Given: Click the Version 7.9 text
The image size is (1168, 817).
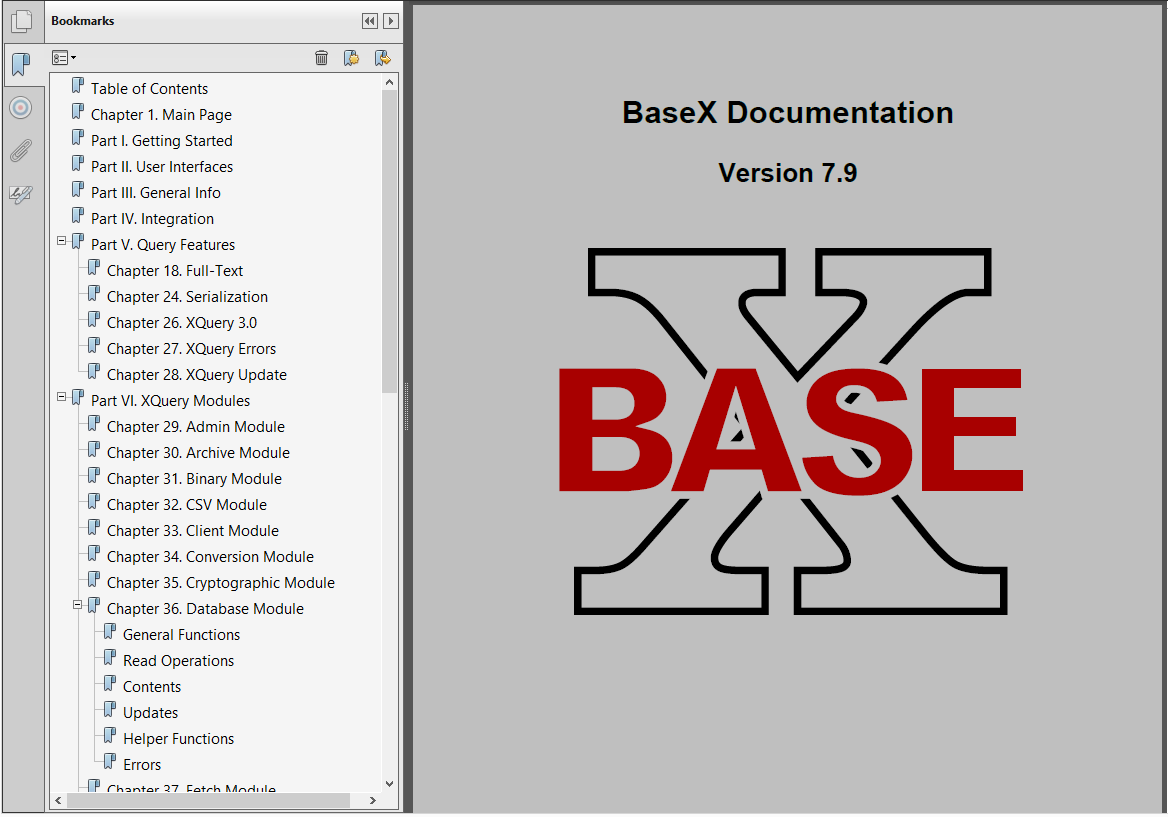Looking at the screenshot, I should pyautogui.click(x=787, y=173).
